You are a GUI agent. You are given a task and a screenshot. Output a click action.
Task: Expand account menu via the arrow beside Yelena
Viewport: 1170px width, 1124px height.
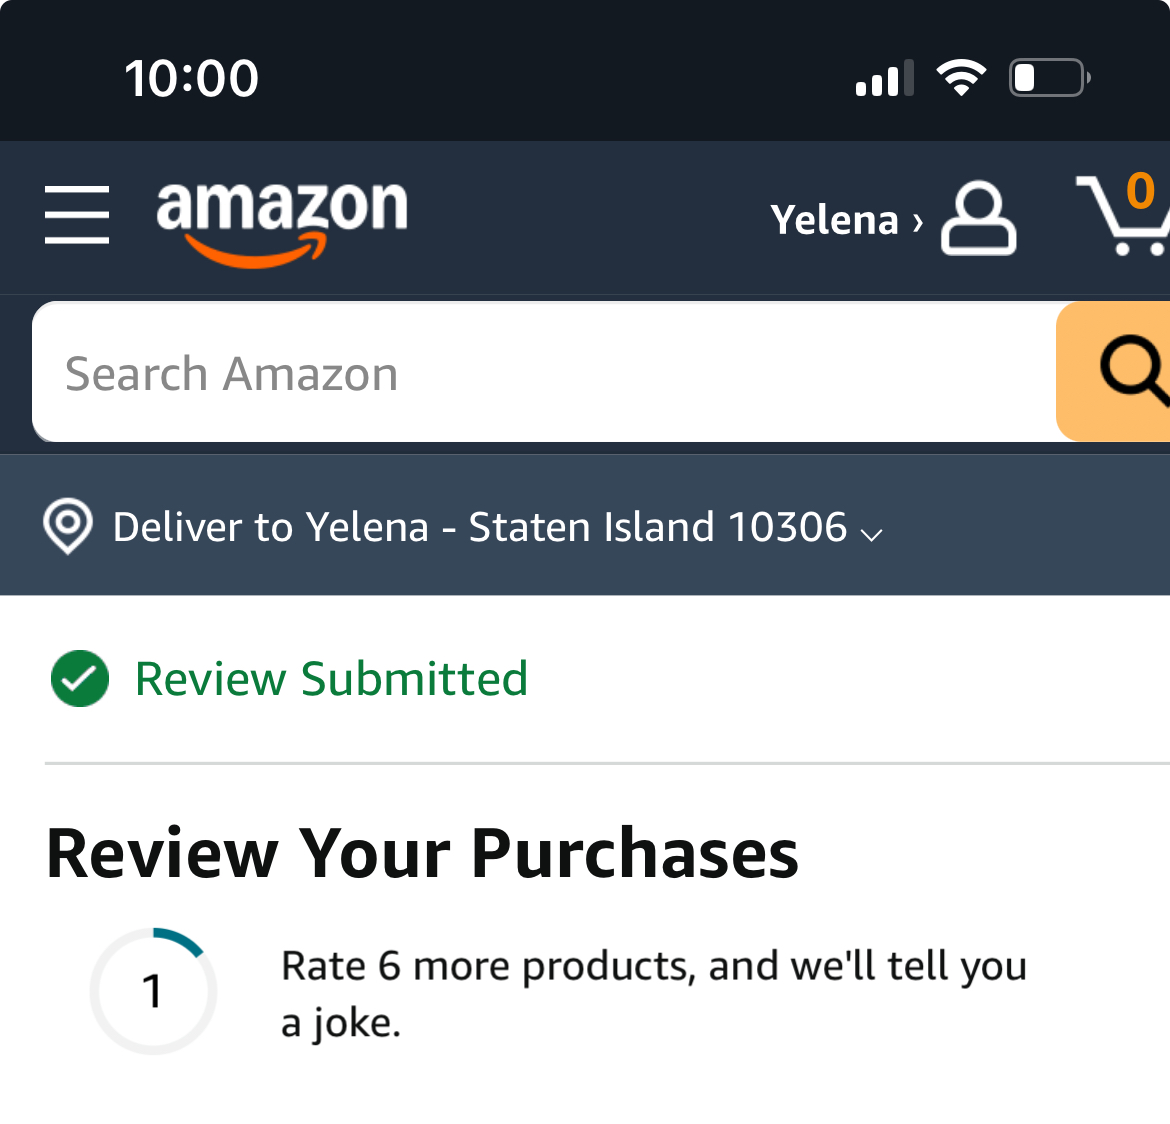pyautogui.click(x=918, y=222)
